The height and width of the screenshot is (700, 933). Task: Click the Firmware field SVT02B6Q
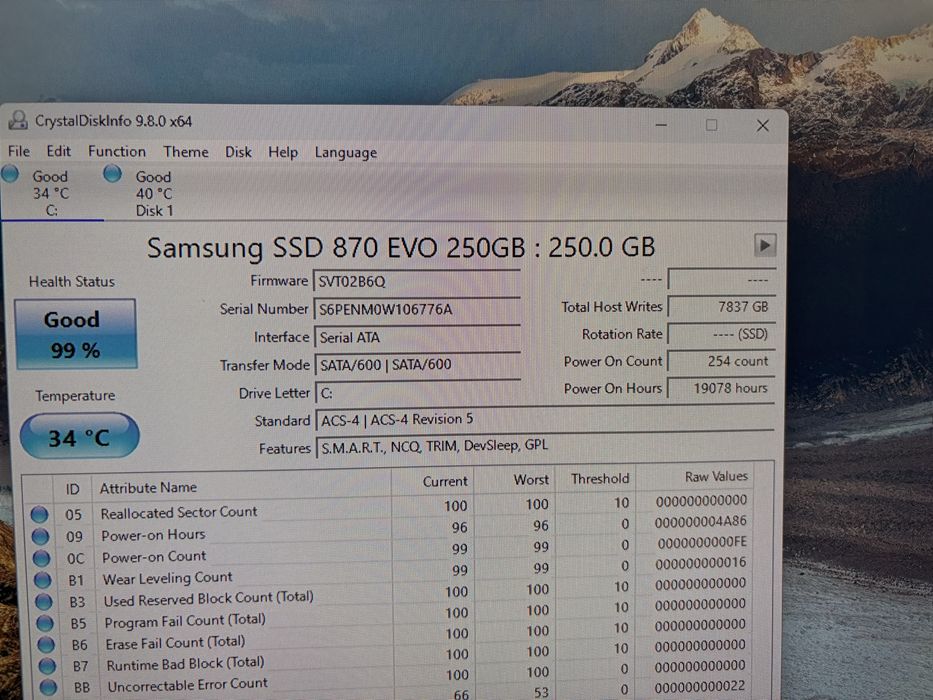(x=417, y=281)
